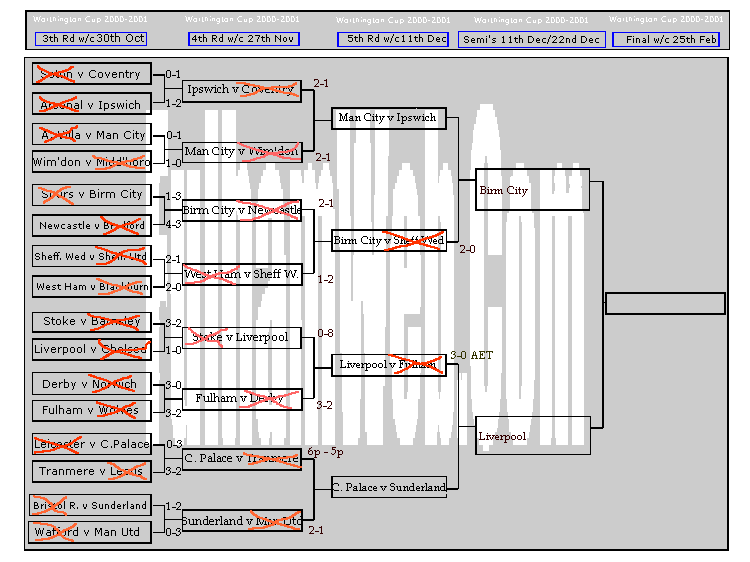750x562 pixels.
Task: Click the '4th Rd w/c 27th Nov' header box
Action: 244,39
